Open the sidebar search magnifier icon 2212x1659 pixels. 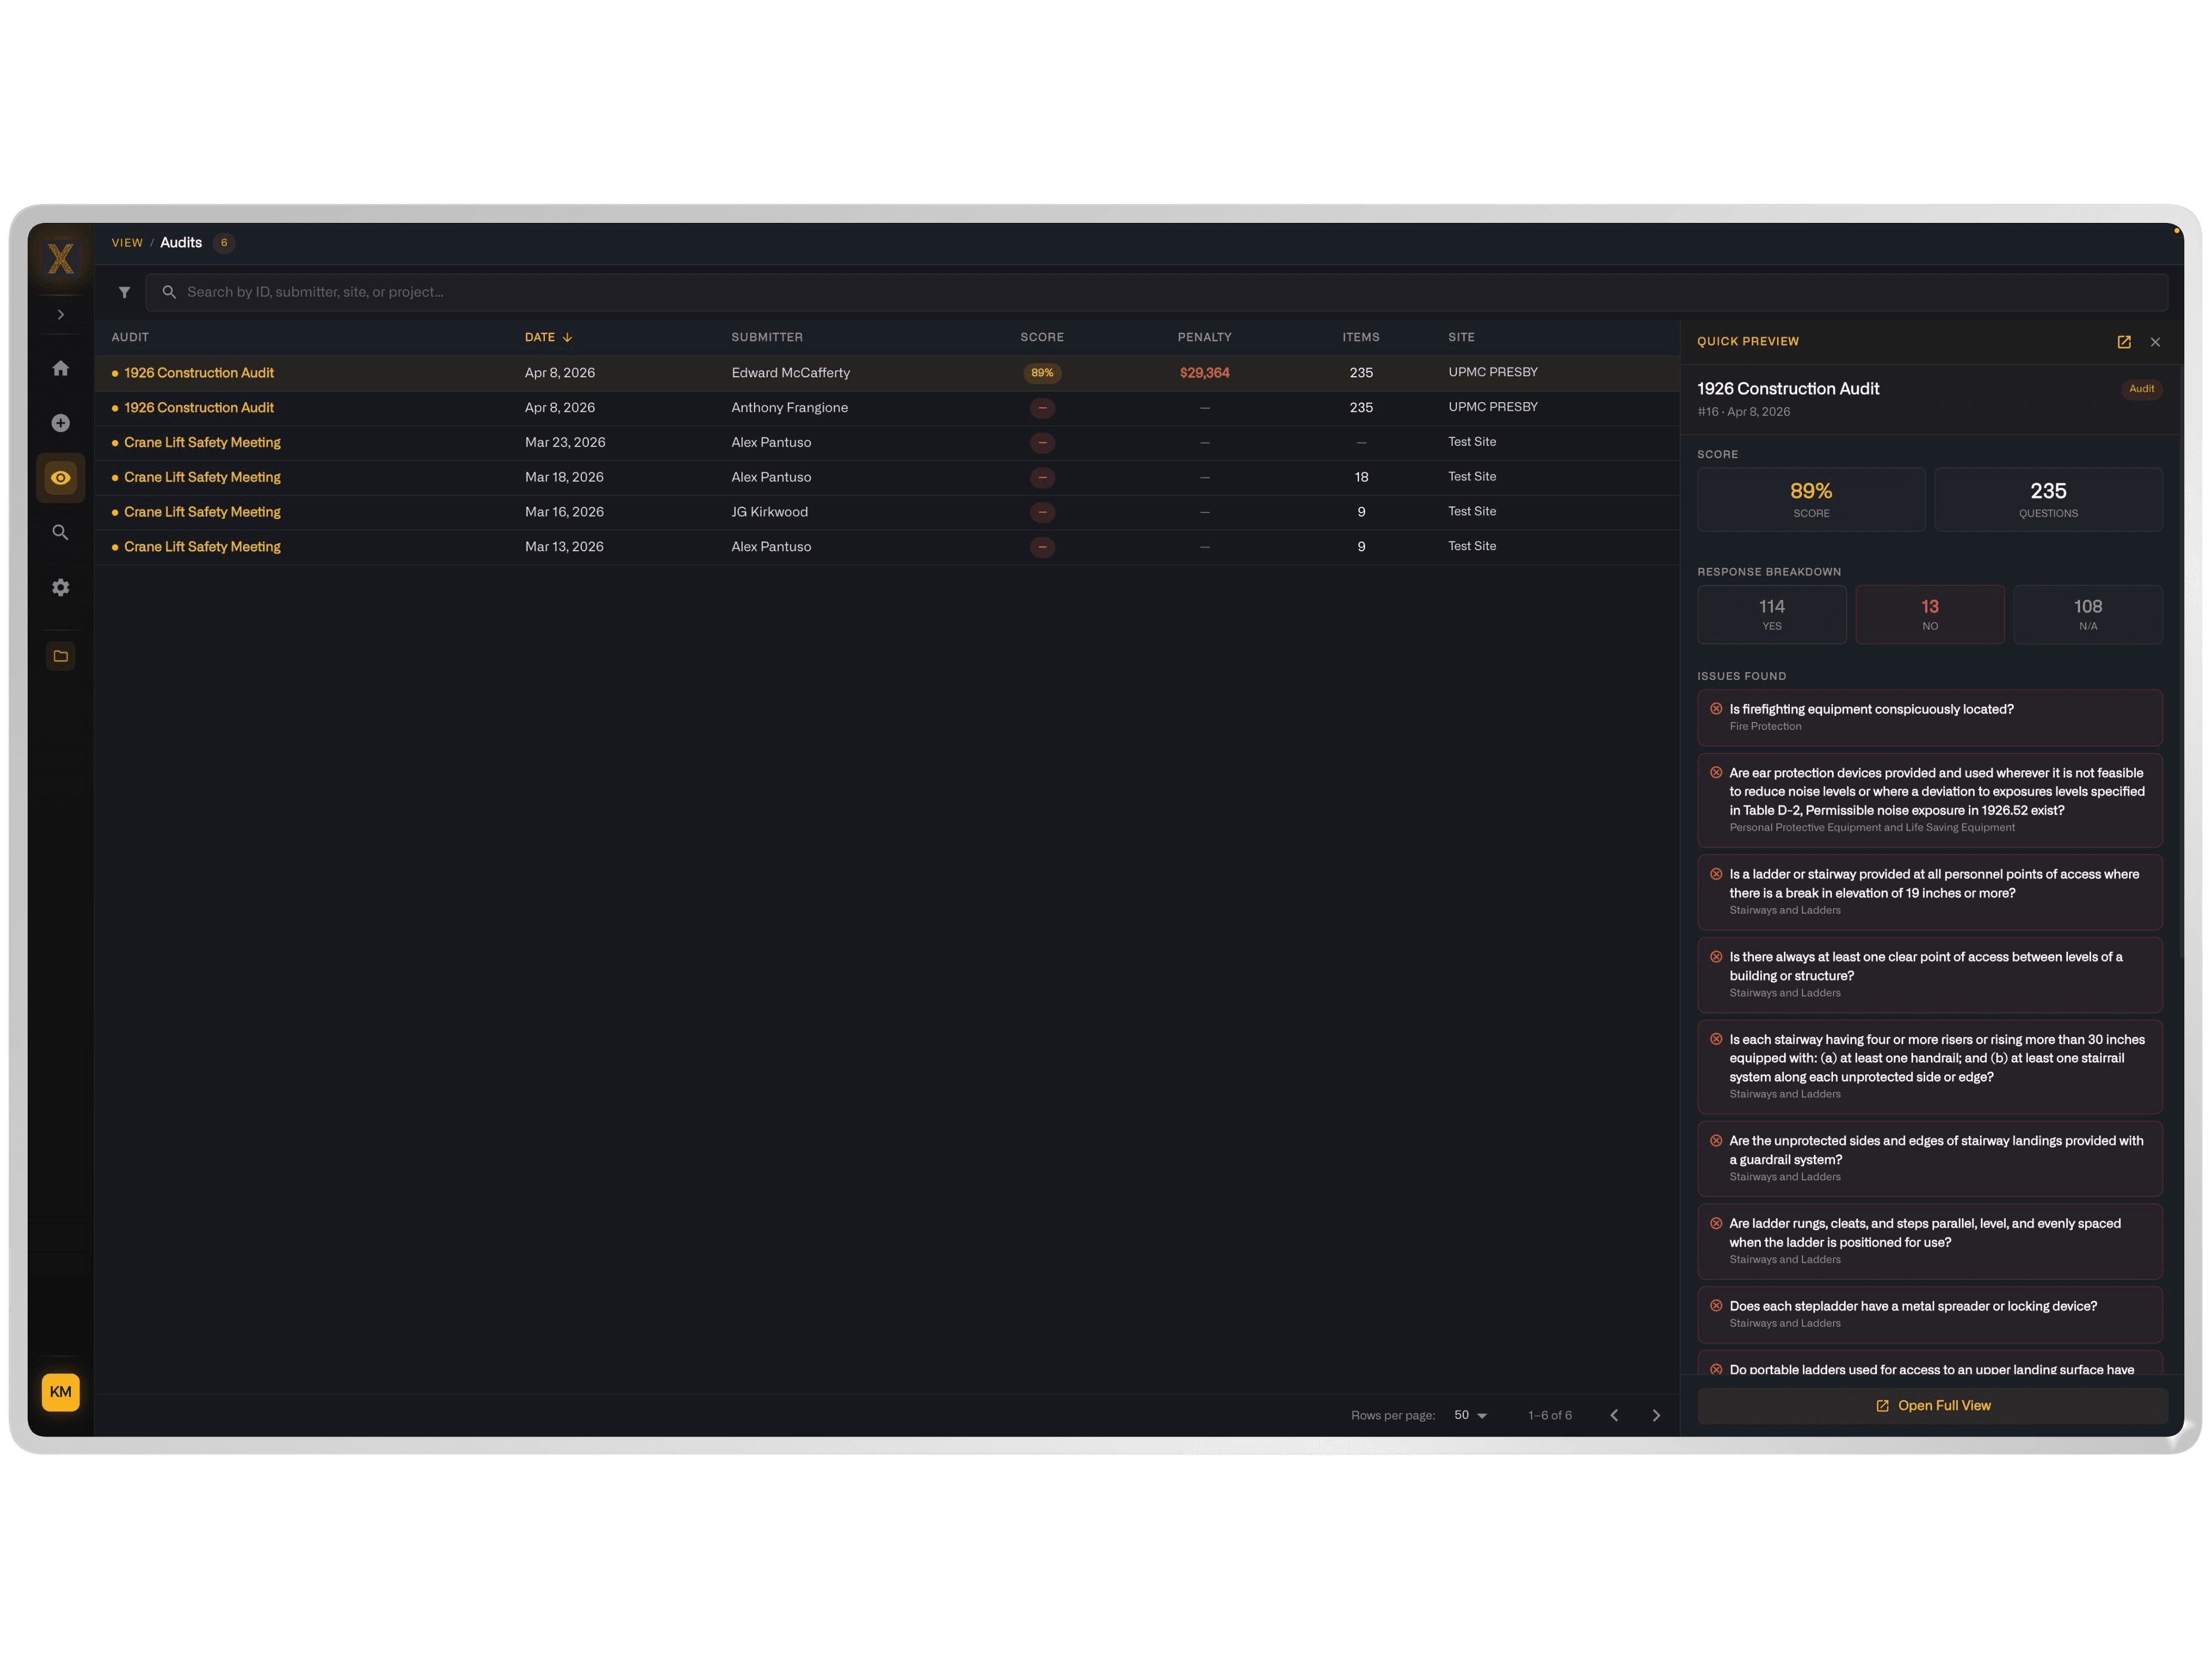tap(61, 533)
